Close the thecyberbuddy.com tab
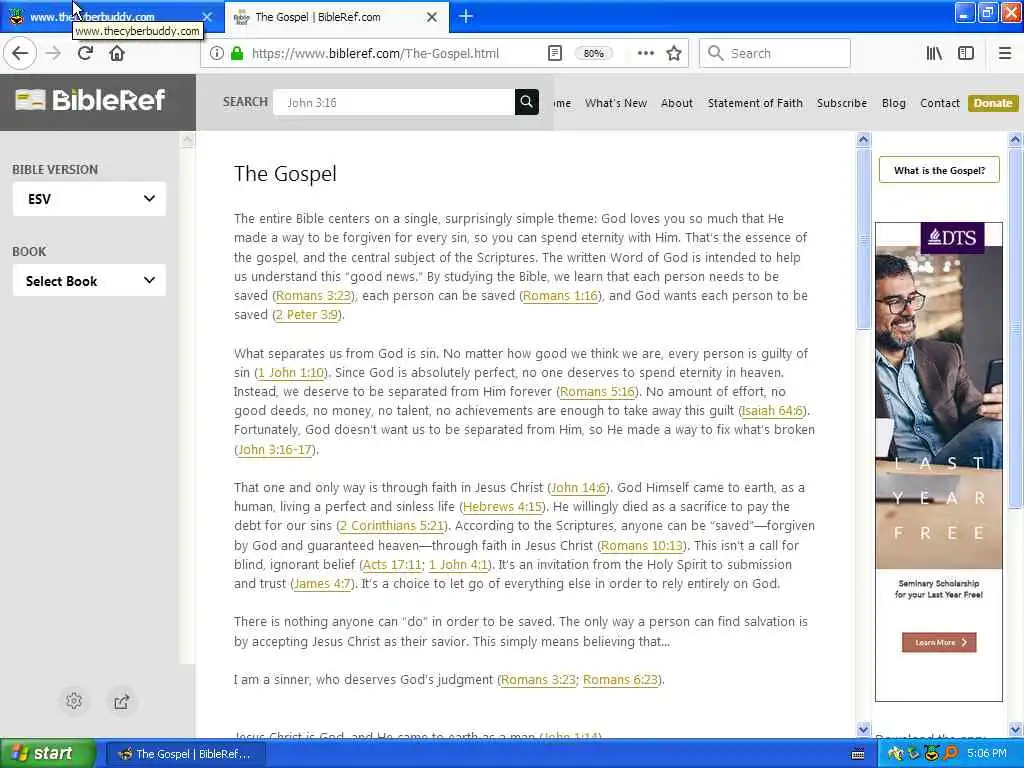The height and width of the screenshot is (768, 1024). (207, 16)
